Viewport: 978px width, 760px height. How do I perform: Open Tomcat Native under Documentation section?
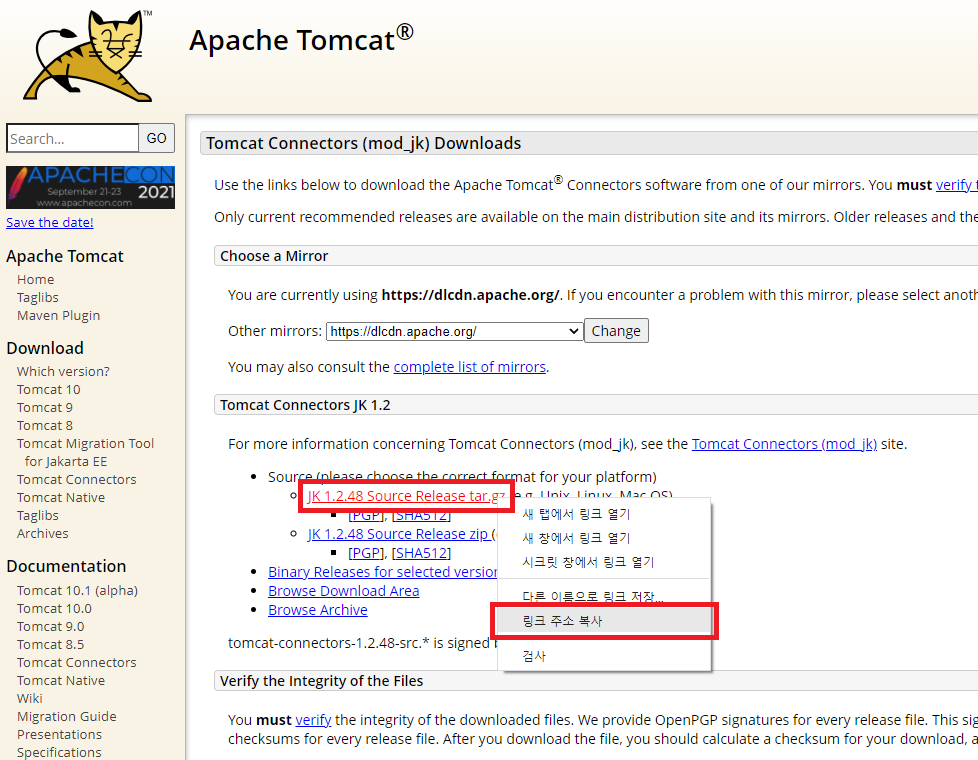tap(61, 681)
